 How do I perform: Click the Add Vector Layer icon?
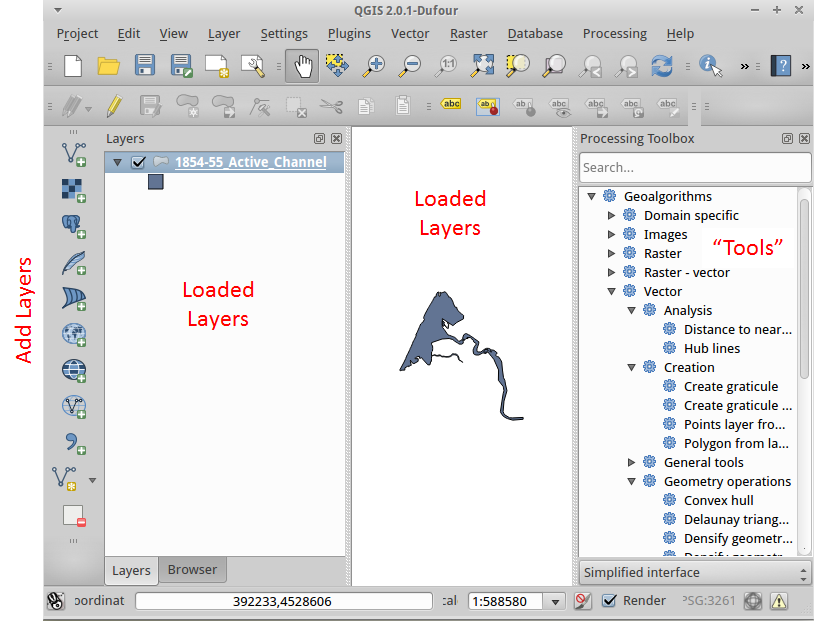pos(74,153)
